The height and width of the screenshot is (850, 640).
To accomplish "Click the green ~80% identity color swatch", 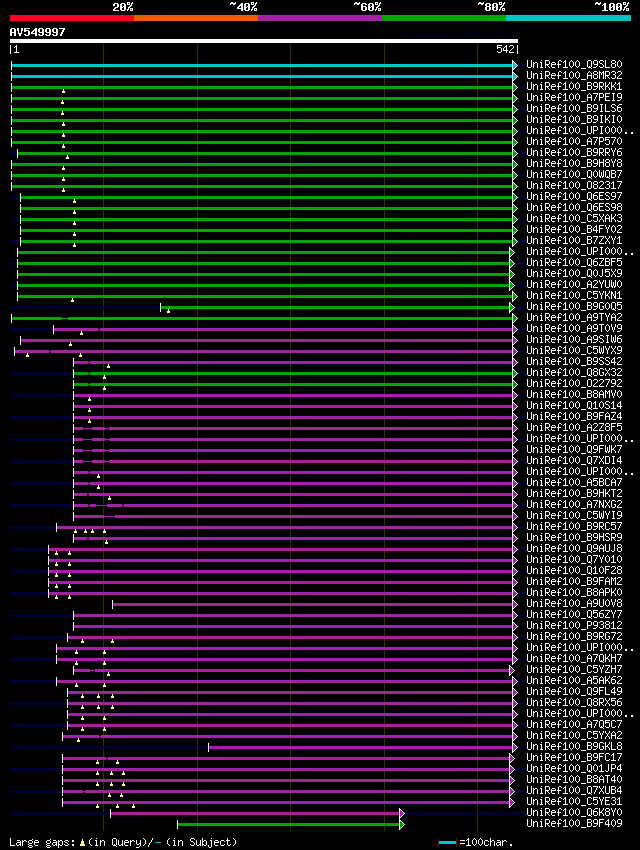I will coord(444,18).
